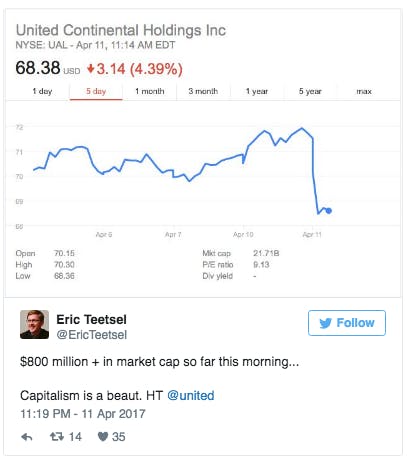Click the Eric Teetsel display name
The height and width of the screenshot is (462, 409).
click(x=91, y=320)
